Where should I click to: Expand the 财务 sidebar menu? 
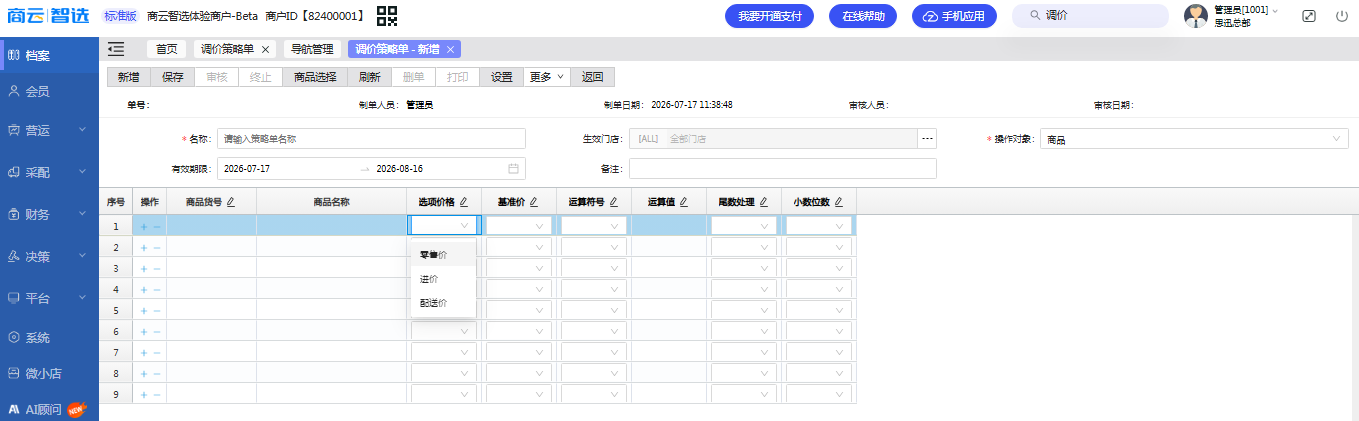click(x=49, y=214)
